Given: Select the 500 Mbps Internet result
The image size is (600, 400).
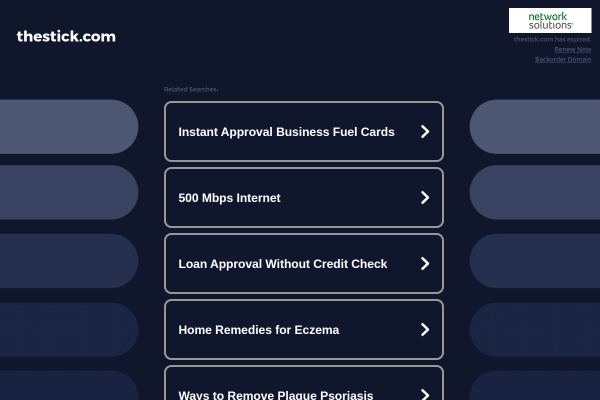Looking at the screenshot, I should click(304, 198).
